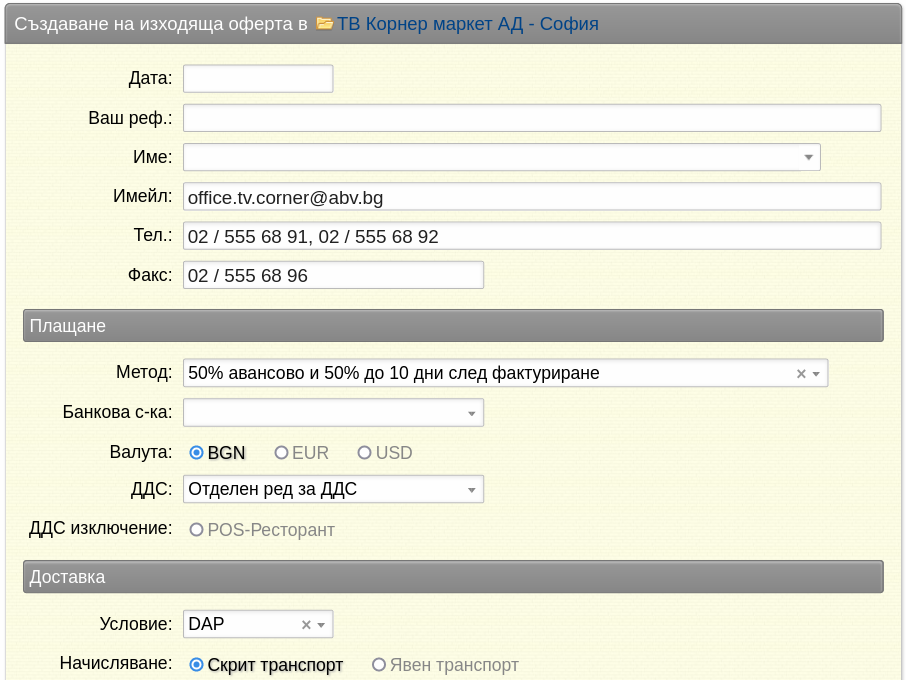The height and width of the screenshot is (680, 906).
Task: Click the Име dropdown arrow
Action: click(x=808, y=157)
